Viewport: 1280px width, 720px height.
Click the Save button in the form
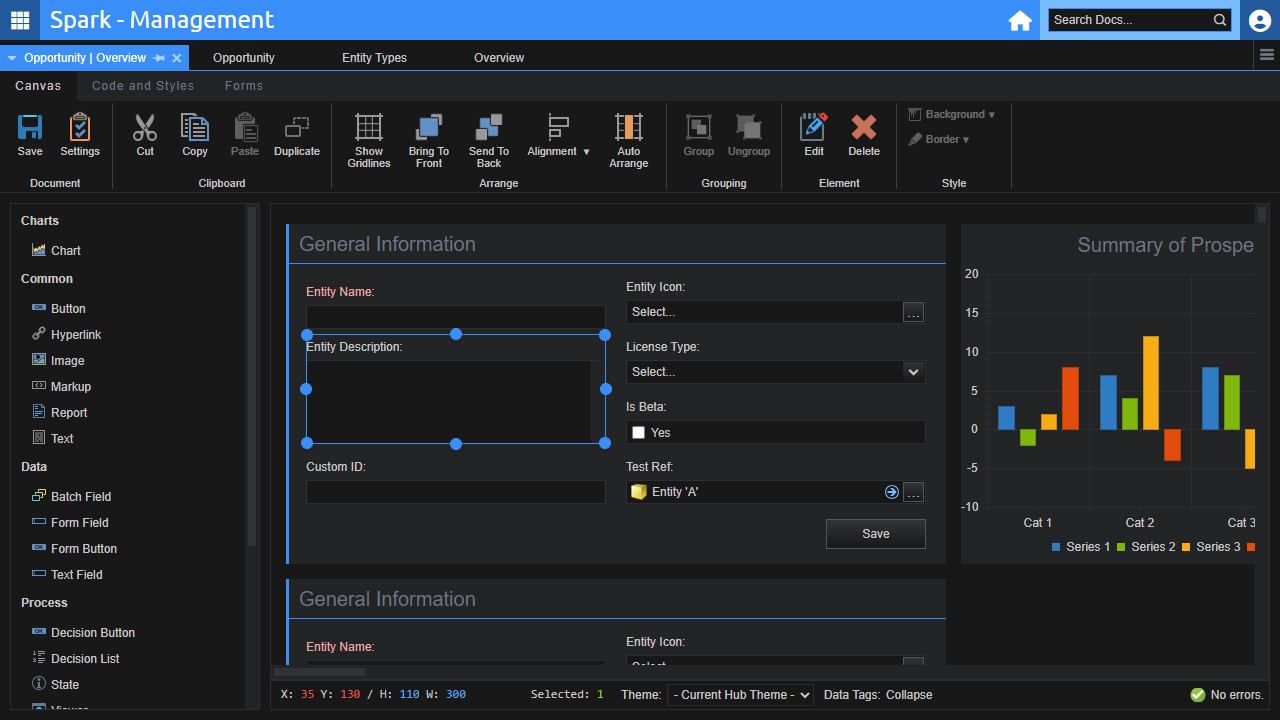(x=876, y=534)
